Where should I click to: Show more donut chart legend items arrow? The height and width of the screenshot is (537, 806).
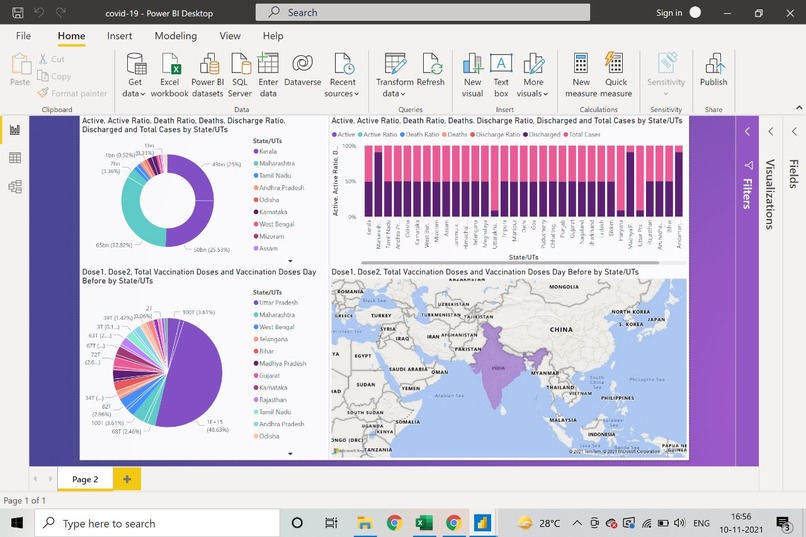click(290, 261)
